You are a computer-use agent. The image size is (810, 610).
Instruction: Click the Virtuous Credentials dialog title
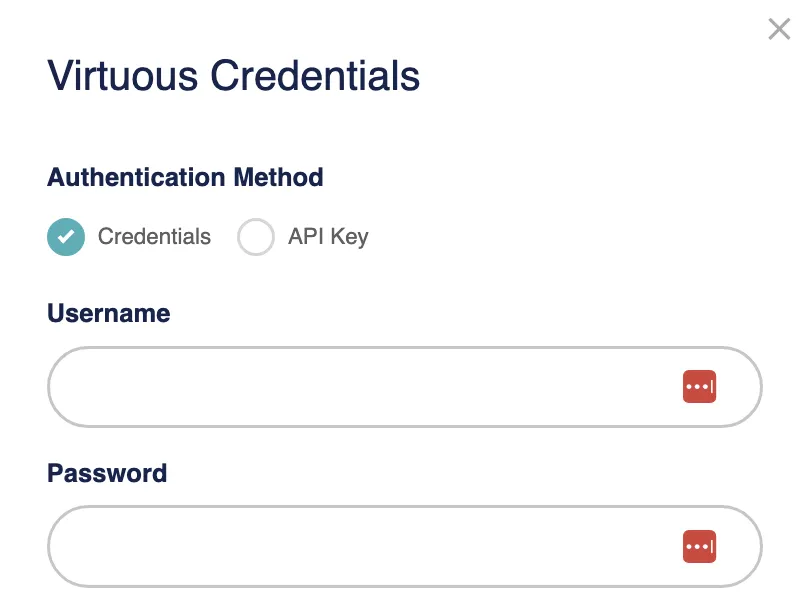click(x=233, y=76)
